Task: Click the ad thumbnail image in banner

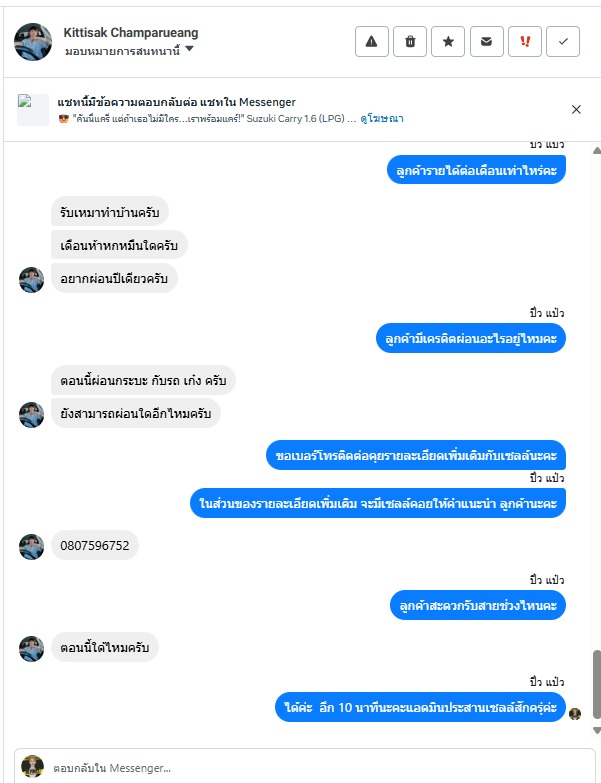Action: [33, 110]
